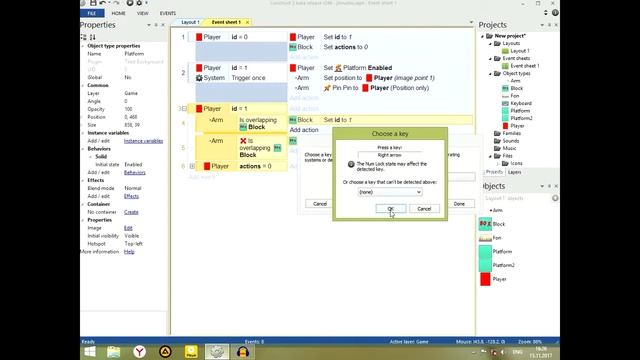This screenshot has width=640, height=360.
Task: Collapse the Object types folder in Projects
Action: 490,73
